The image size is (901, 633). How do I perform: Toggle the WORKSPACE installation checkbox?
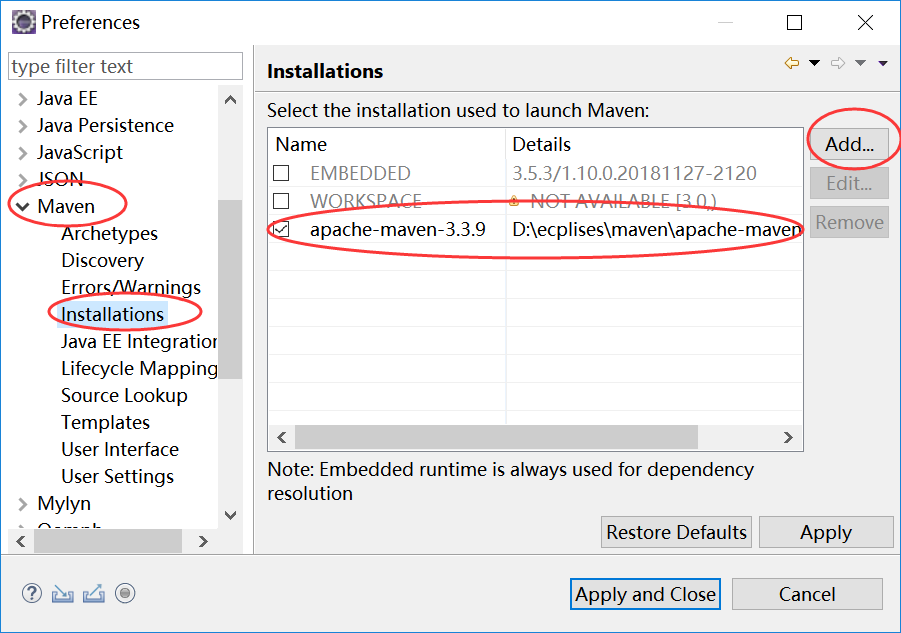point(281,201)
